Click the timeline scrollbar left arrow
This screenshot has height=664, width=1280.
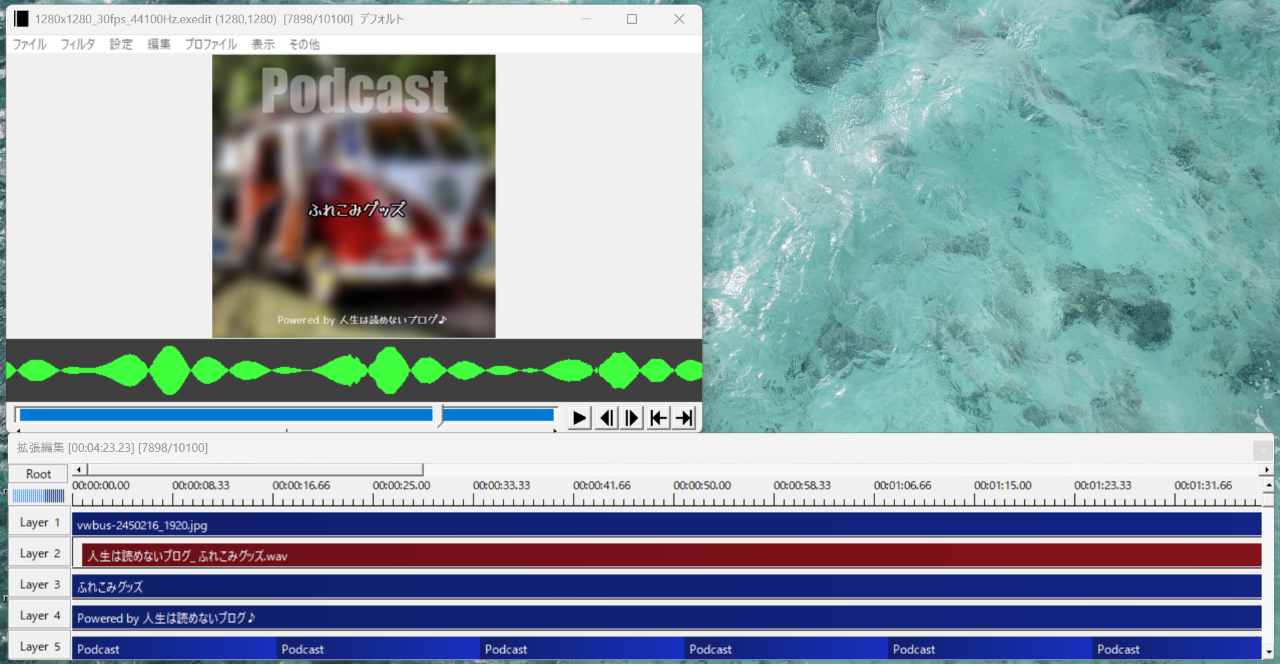click(x=80, y=469)
